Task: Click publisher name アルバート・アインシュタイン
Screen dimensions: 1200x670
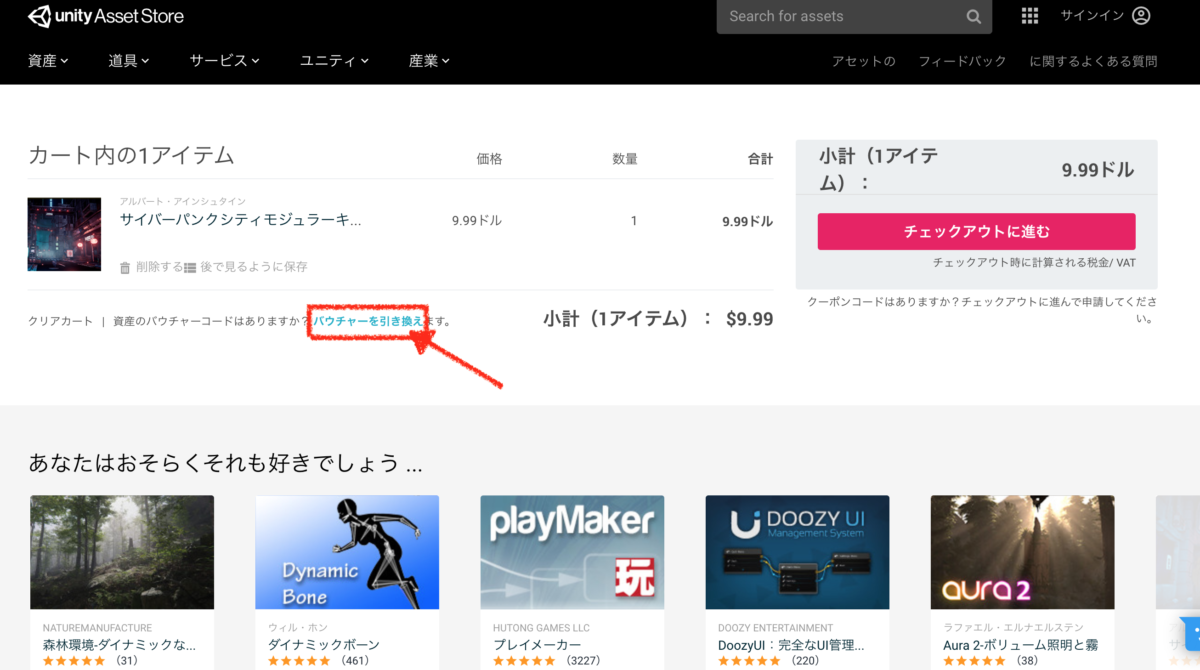Action: click(182, 202)
